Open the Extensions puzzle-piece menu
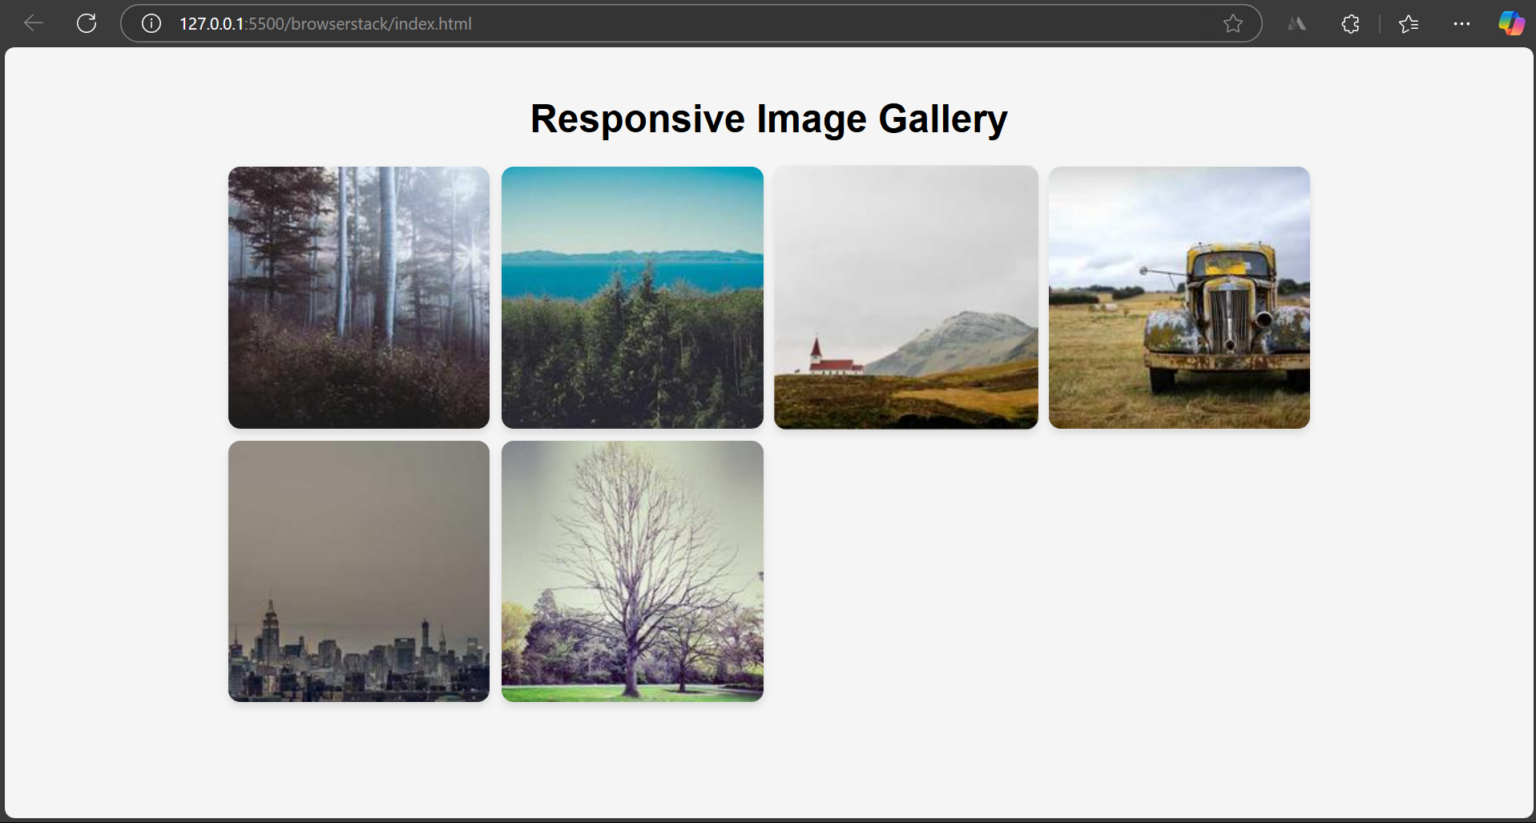Image resolution: width=1536 pixels, height=823 pixels. [1349, 22]
